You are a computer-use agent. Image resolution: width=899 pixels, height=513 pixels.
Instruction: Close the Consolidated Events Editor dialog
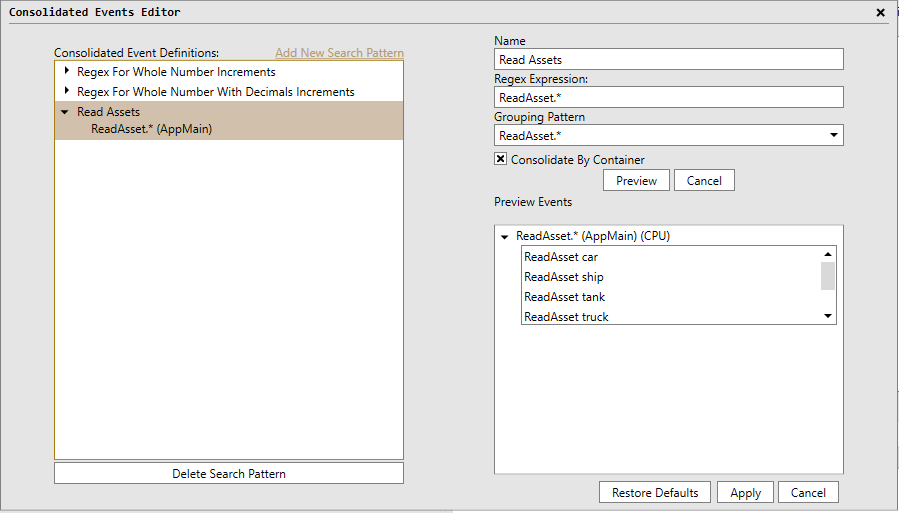pyautogui.click(x=881, y=12)
